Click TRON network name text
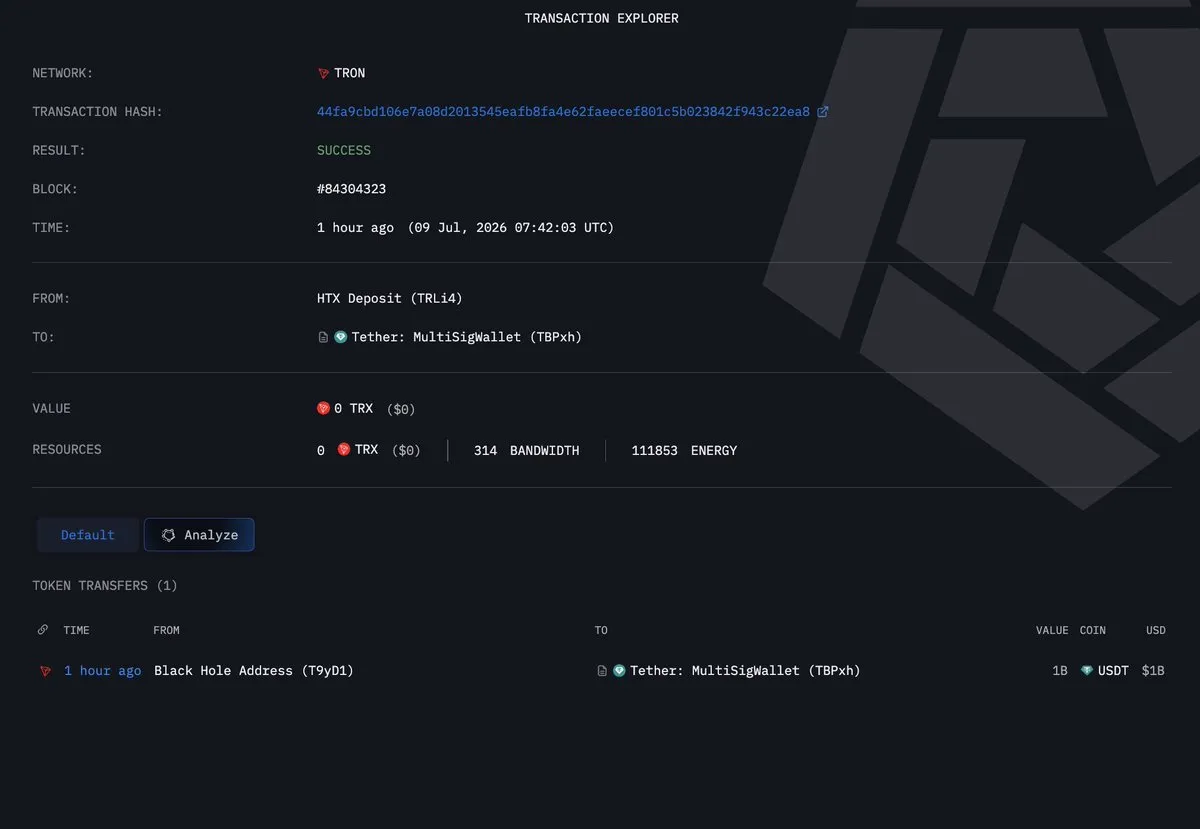1200x829 pixels. (x=350, y=73)
